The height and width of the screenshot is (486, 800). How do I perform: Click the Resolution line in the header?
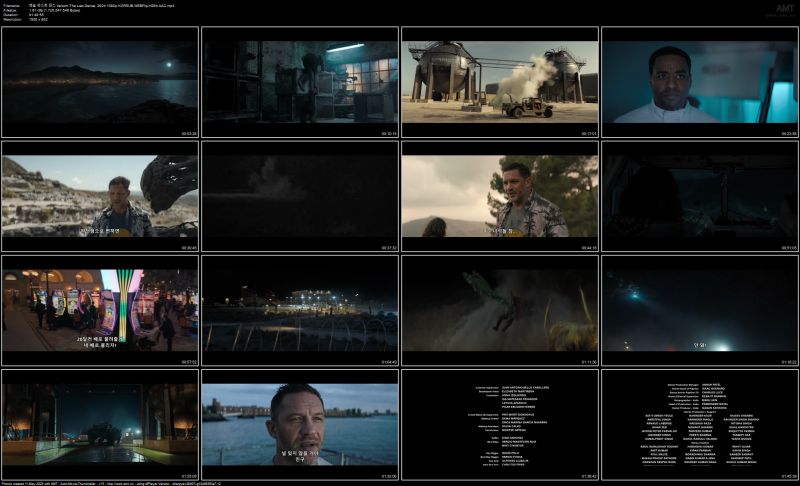25,19
